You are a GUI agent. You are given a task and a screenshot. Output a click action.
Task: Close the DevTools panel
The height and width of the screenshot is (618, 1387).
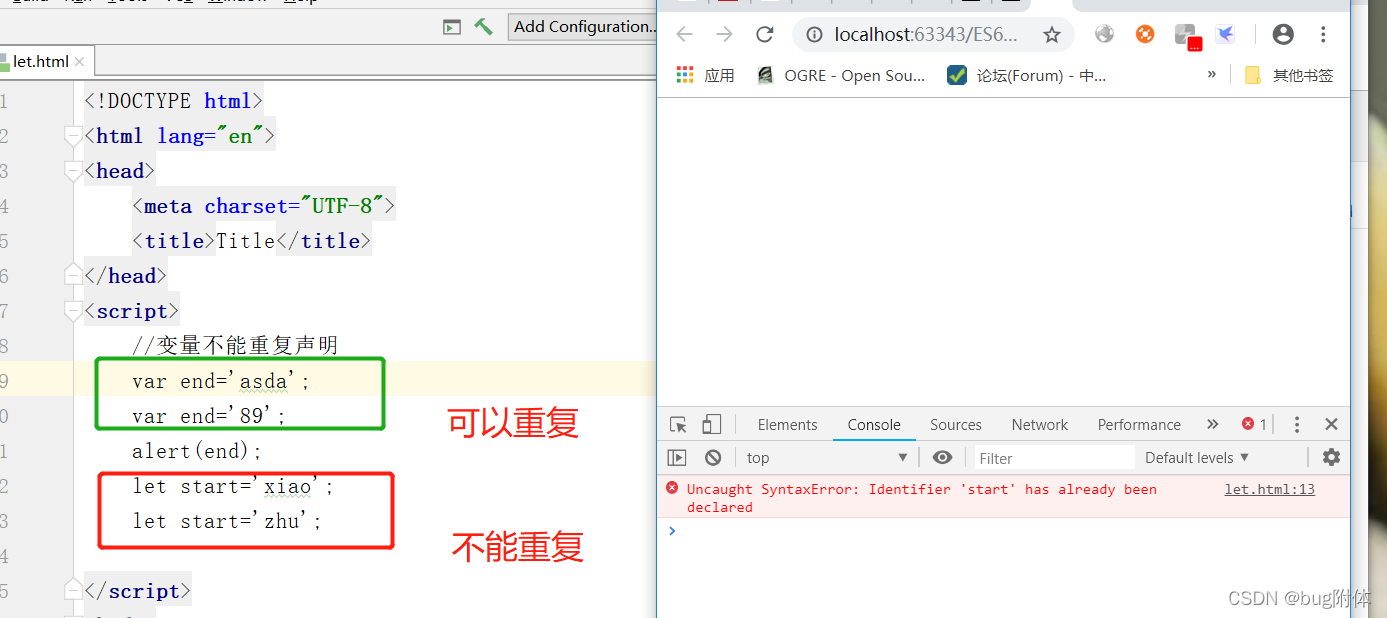click(x=1331, y=425)
